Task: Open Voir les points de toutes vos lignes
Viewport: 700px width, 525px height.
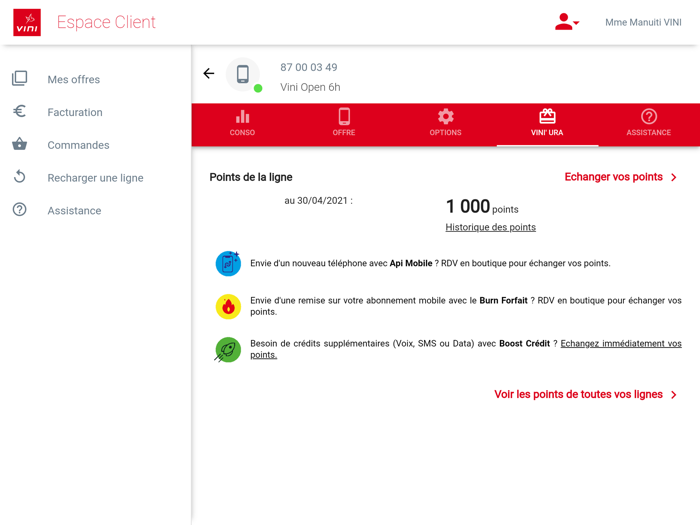Action: point(579,394)
